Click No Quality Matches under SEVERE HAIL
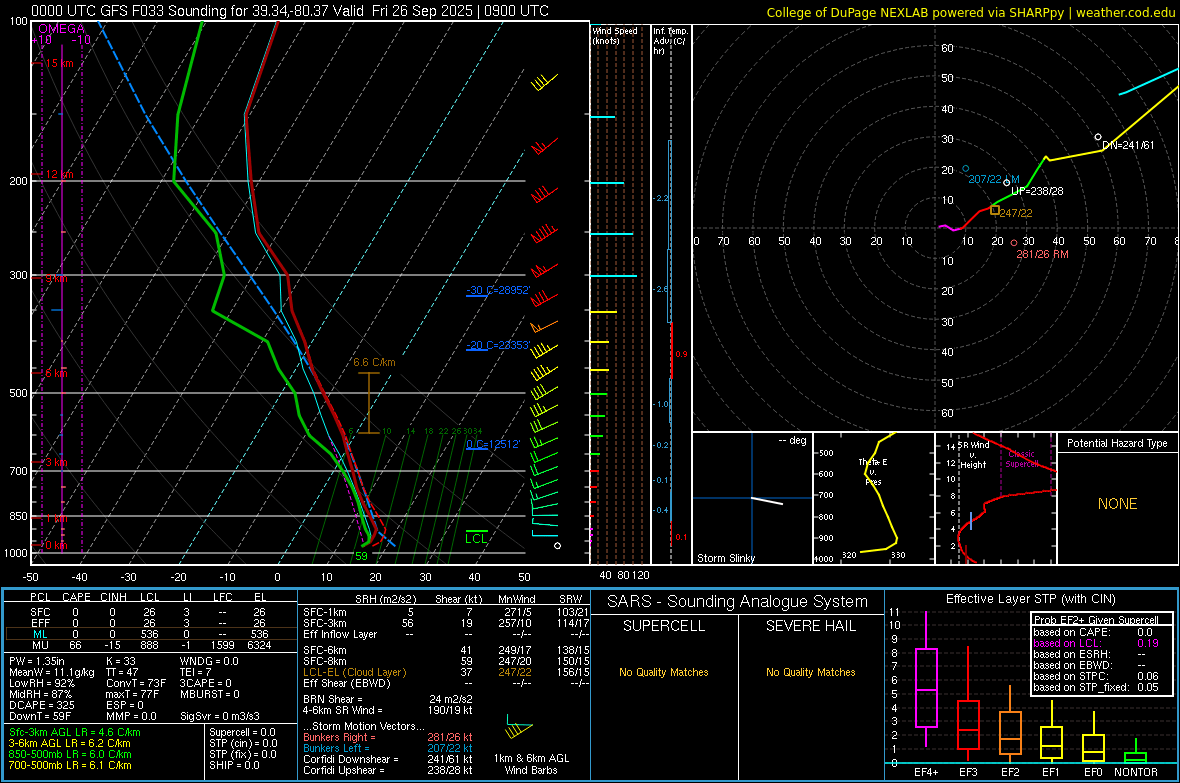The width and height of the screenshot is (1180, 783). (810, 672)
